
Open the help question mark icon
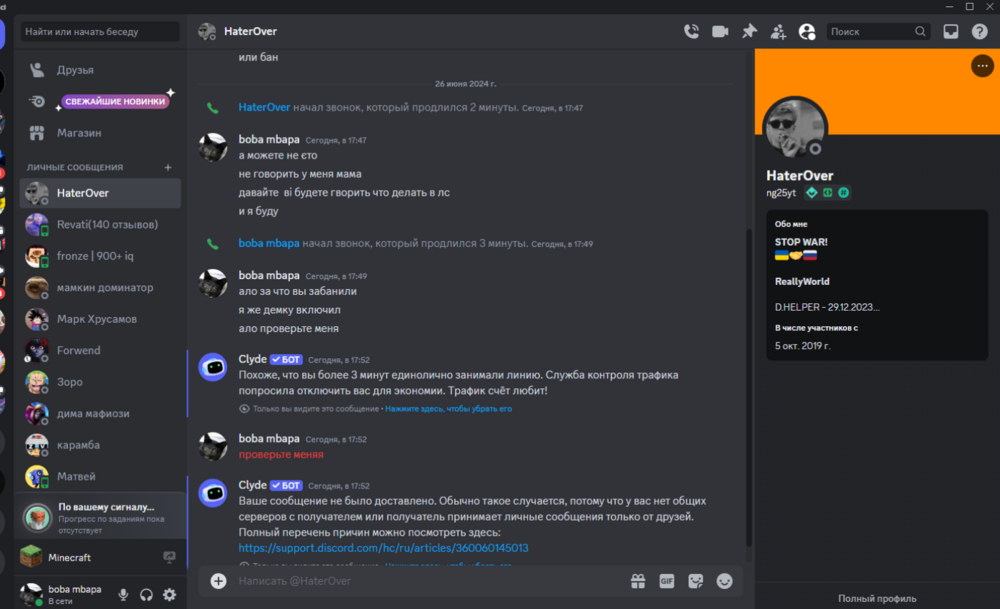pyautogui.click(x=980, y=31)
